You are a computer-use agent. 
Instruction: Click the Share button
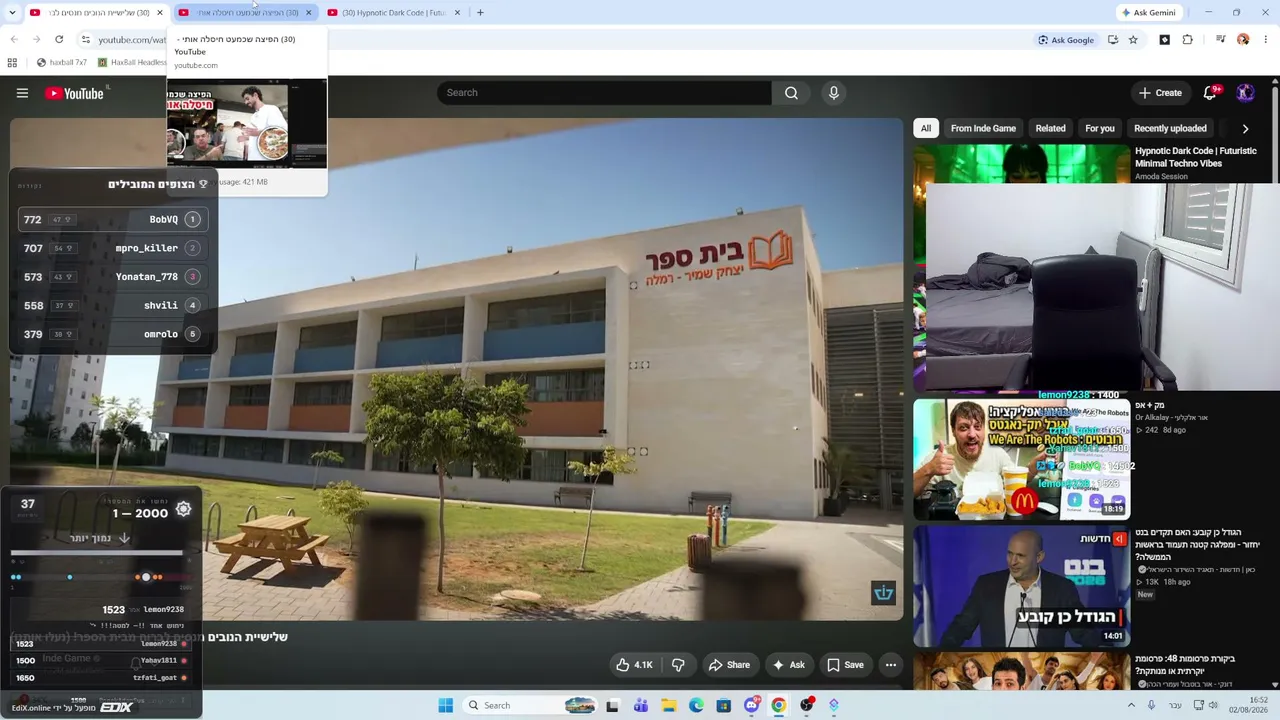pos(729,665)
